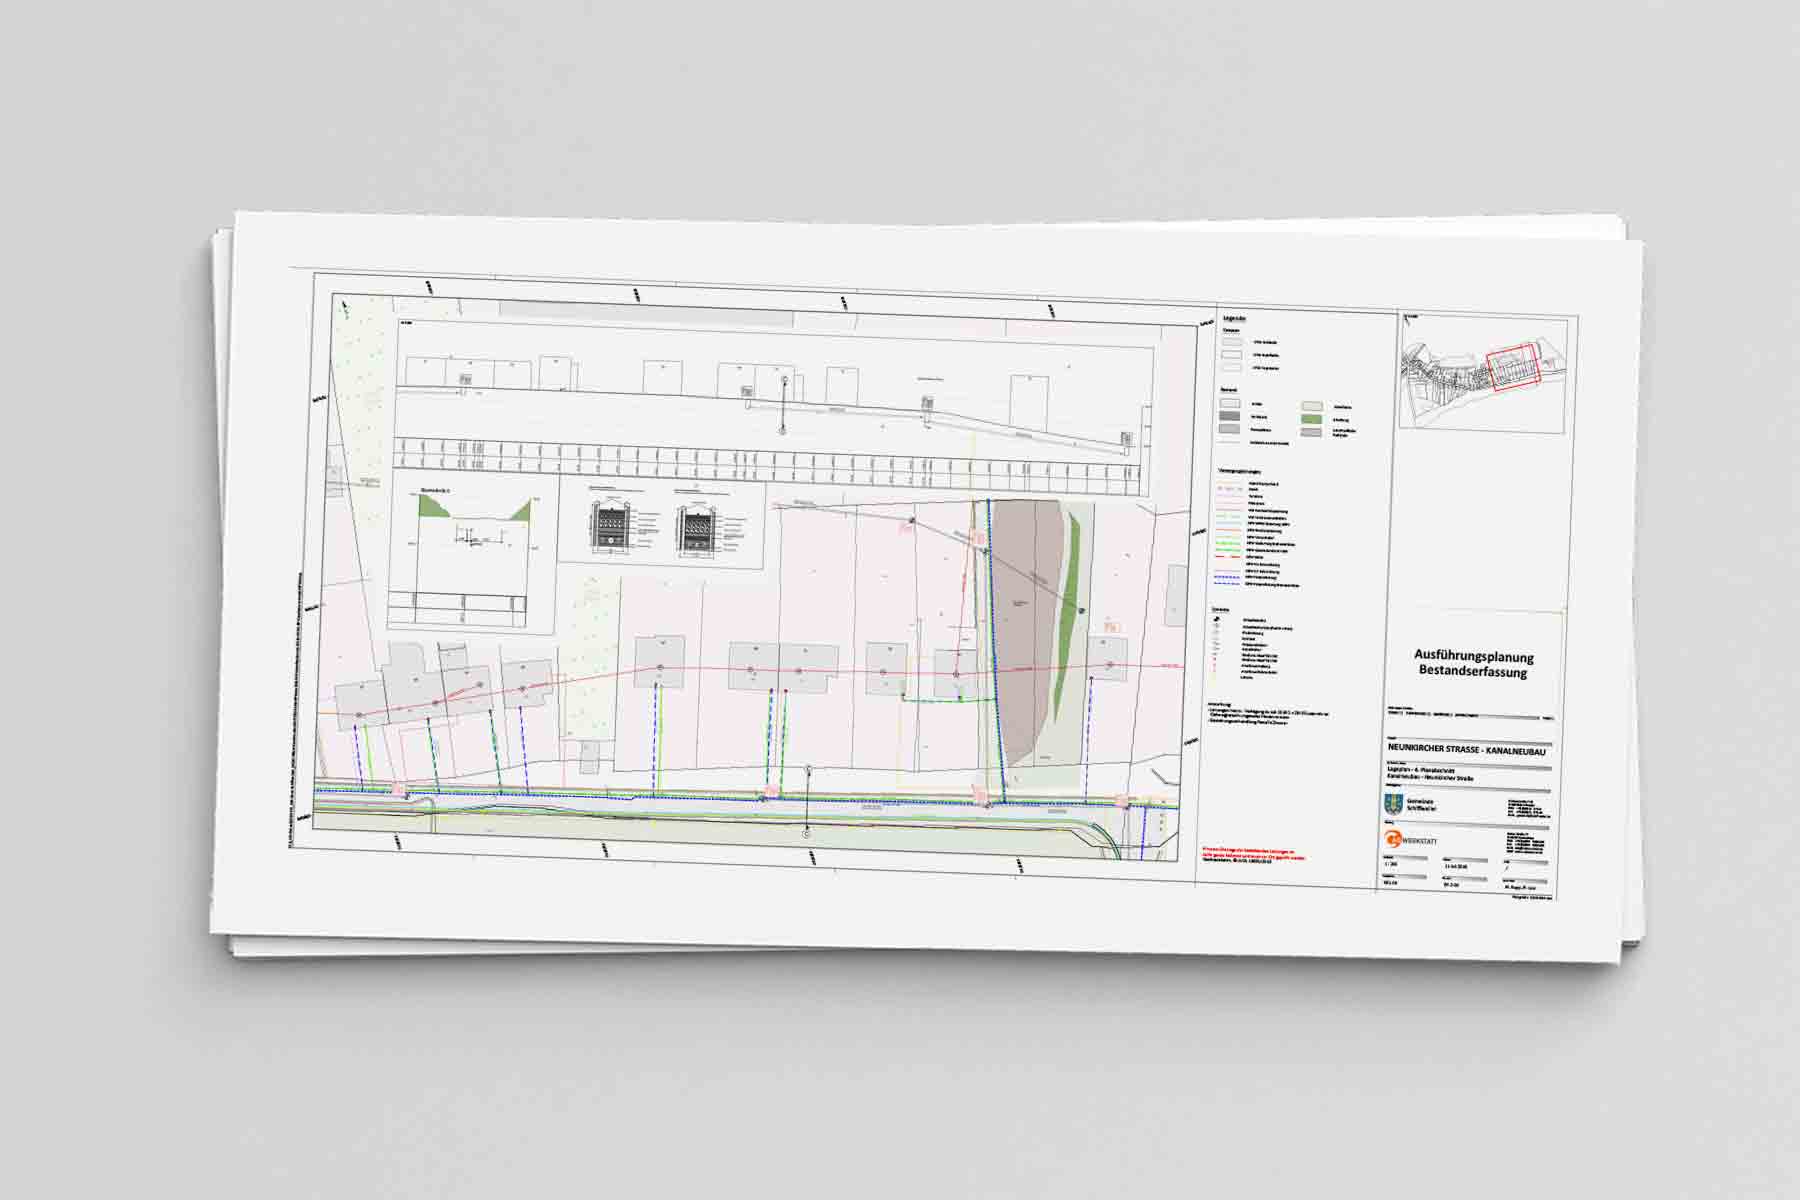This screenshot has width=1800, height=1200.
Task: Click the north arrow in the overview map
Action: [x=1410, y=320]
